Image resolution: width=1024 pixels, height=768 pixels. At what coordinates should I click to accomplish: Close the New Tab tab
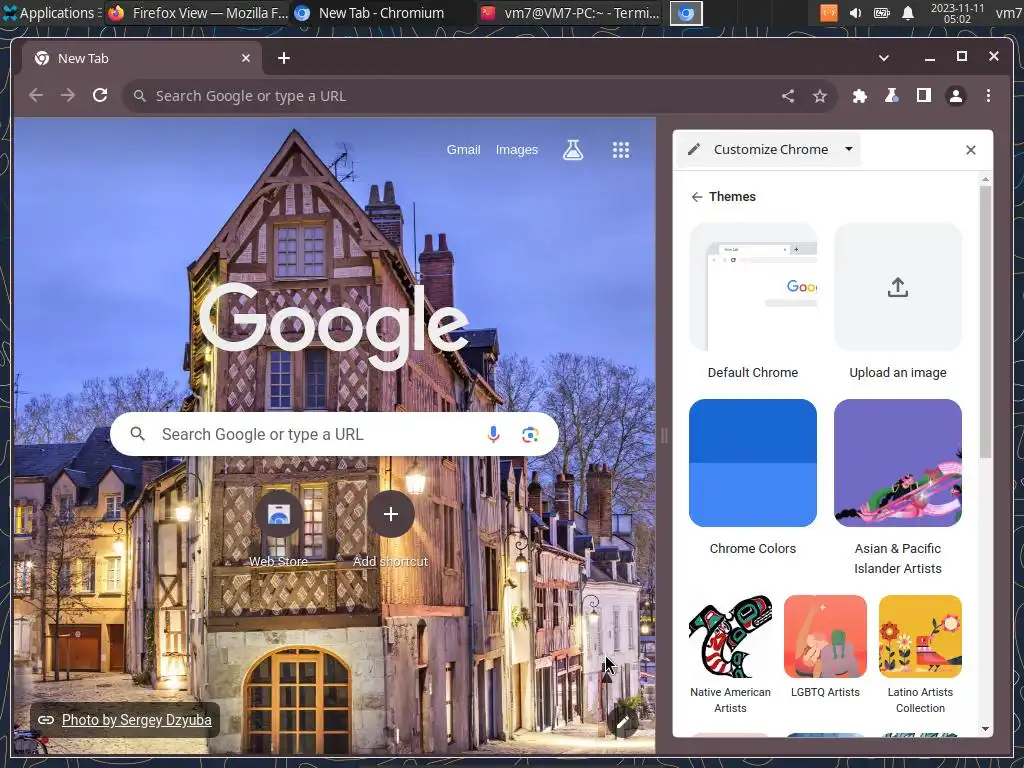[x=246, y=58]
